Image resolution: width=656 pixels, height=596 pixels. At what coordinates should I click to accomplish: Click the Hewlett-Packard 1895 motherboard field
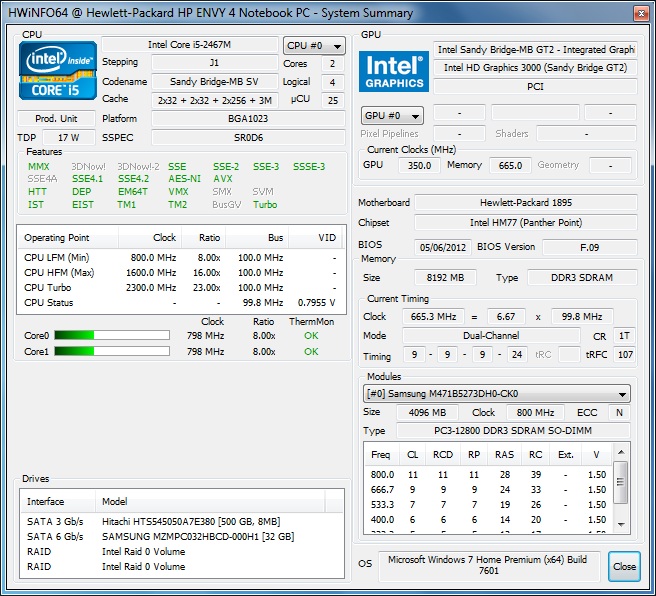[x=526, y=203]
